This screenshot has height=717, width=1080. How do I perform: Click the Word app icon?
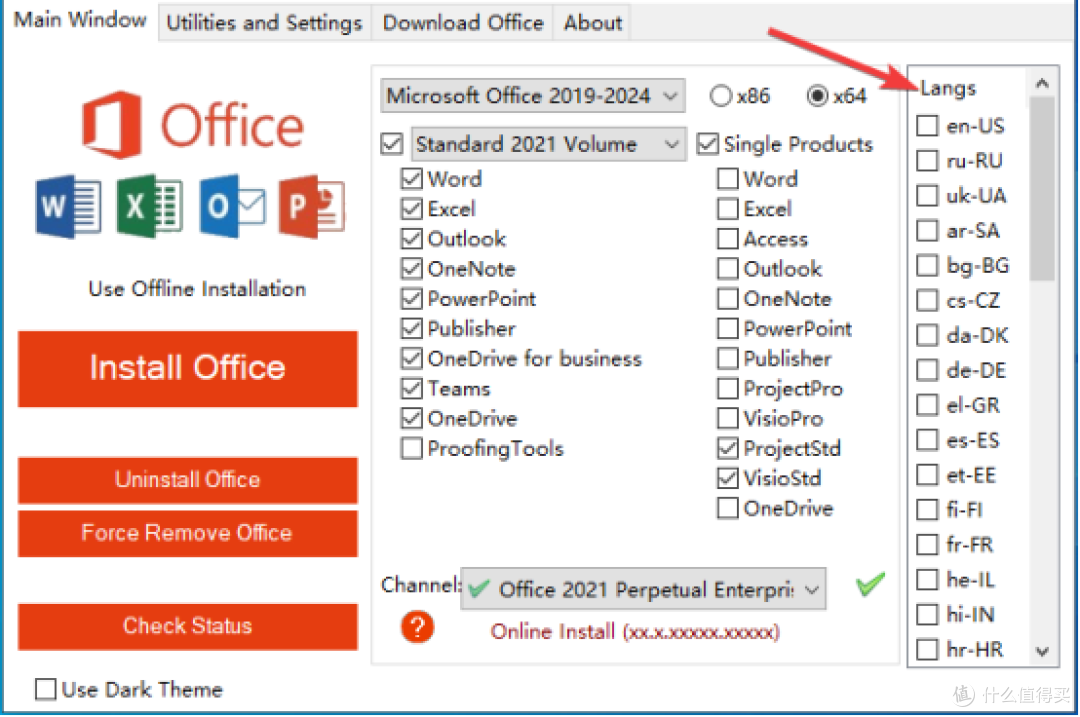(69, 206)
